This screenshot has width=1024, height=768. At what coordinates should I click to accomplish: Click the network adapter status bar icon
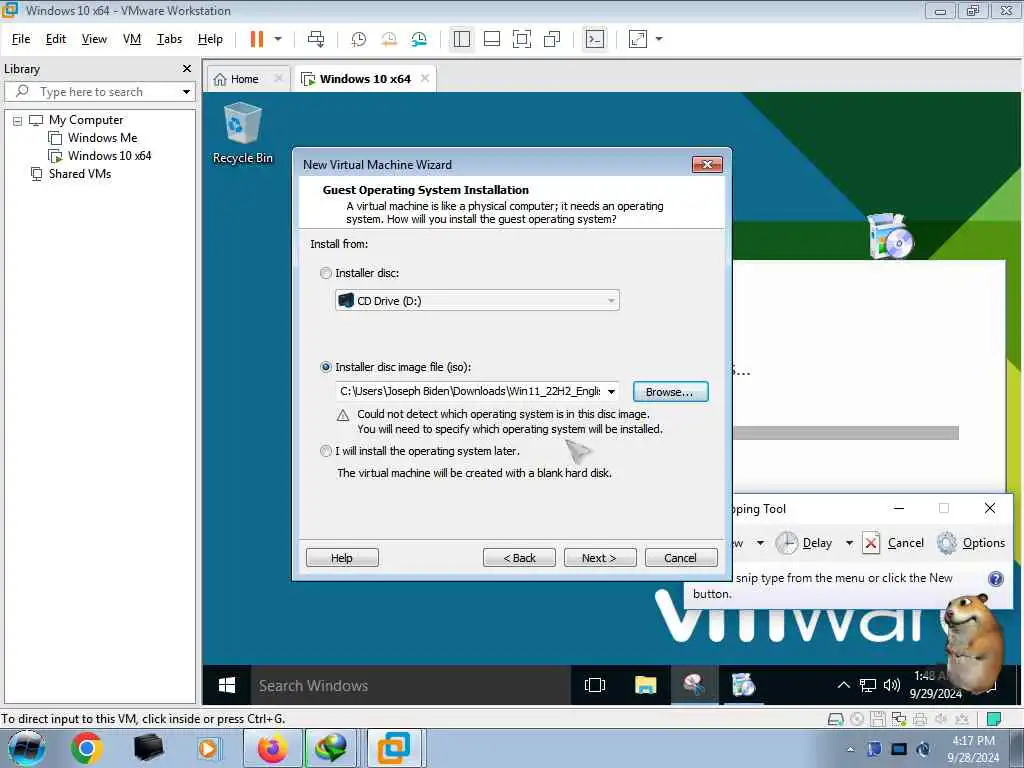899,719
